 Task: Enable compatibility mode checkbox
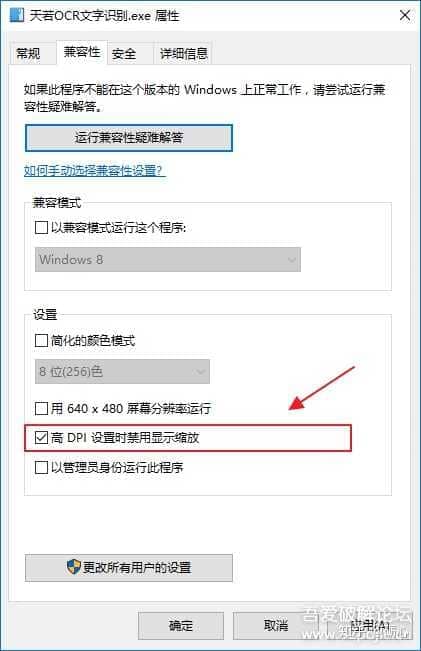[x=42, y=228]
